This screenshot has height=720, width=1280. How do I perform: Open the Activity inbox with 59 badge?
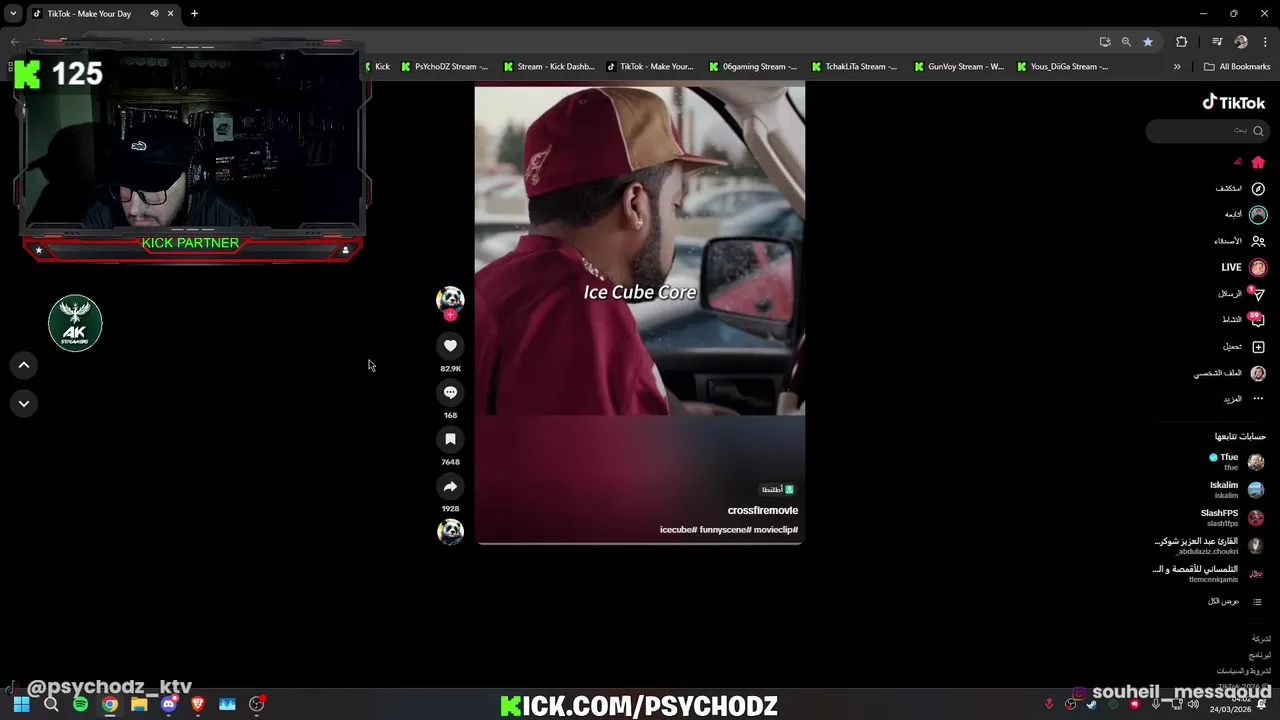[1257, 320]
